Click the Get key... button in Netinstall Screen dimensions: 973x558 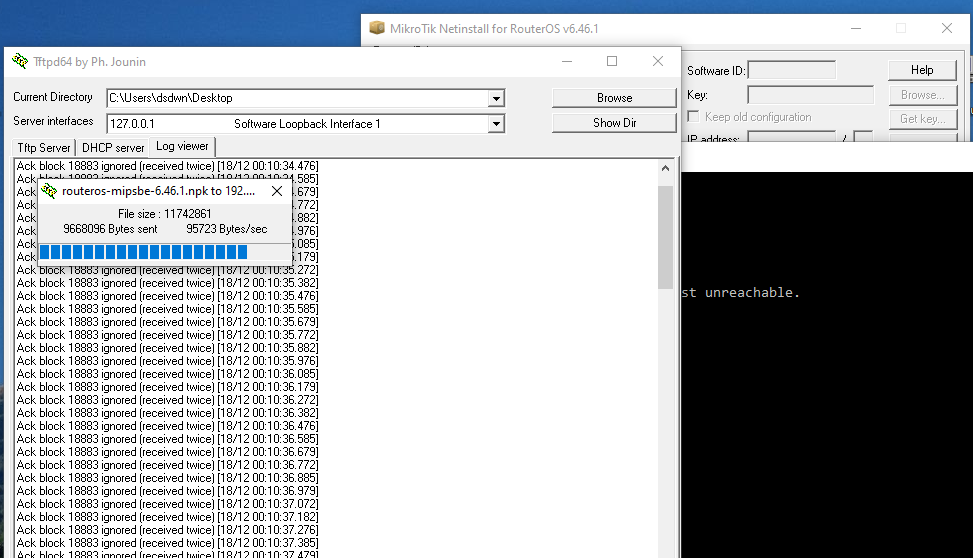tap(923, 119)
